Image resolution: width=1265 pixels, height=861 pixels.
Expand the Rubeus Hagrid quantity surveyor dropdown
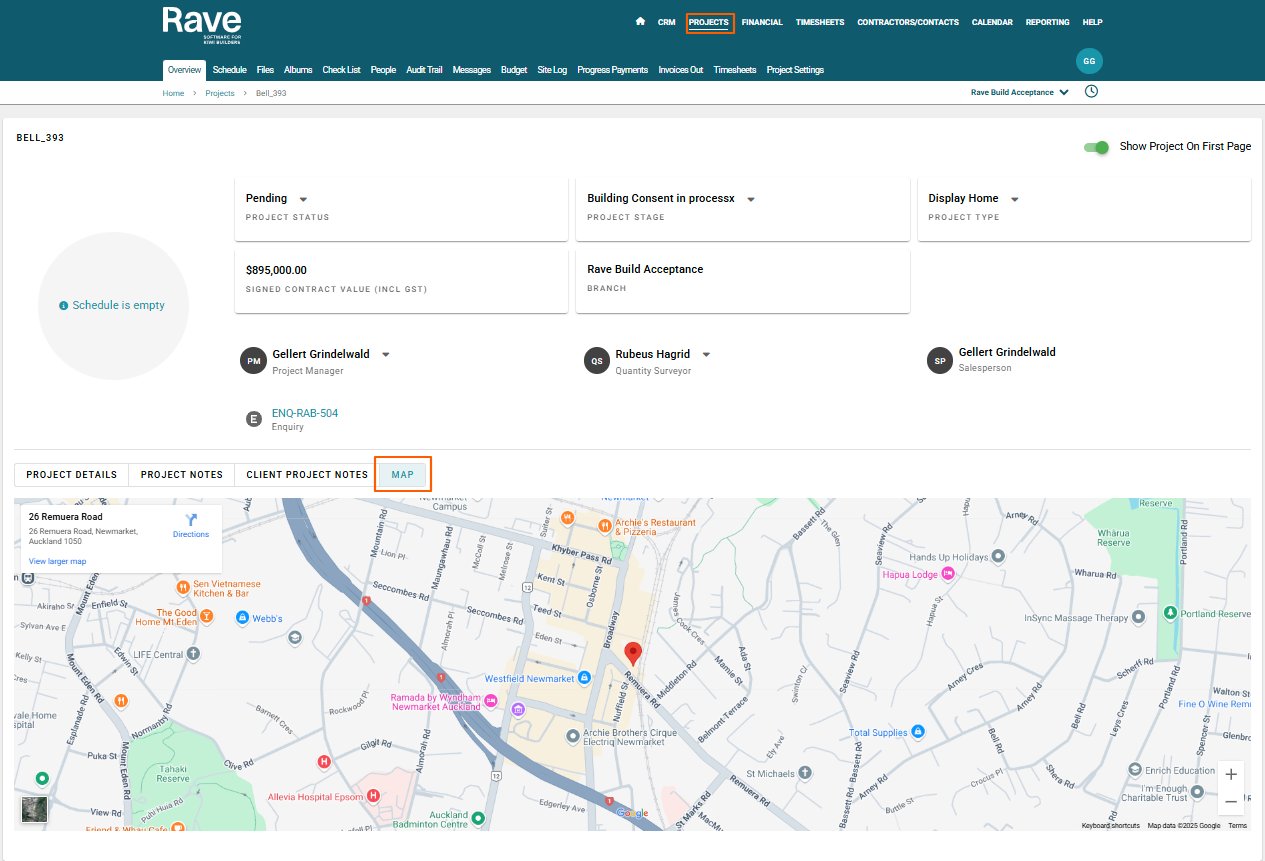click(706, 354)
